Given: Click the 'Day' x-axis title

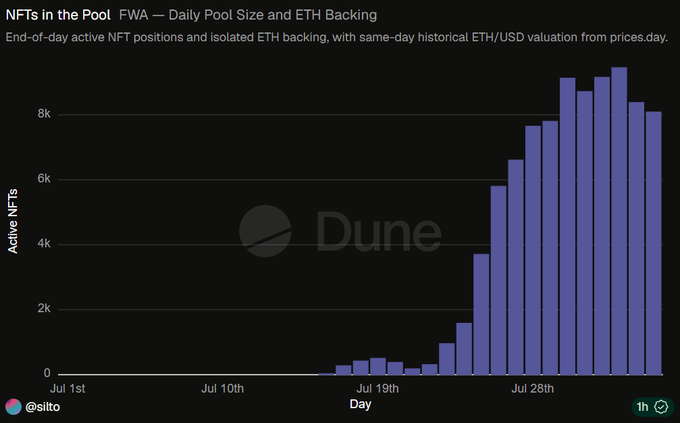Looking at the screenshot, I should (x=360, y=404).
